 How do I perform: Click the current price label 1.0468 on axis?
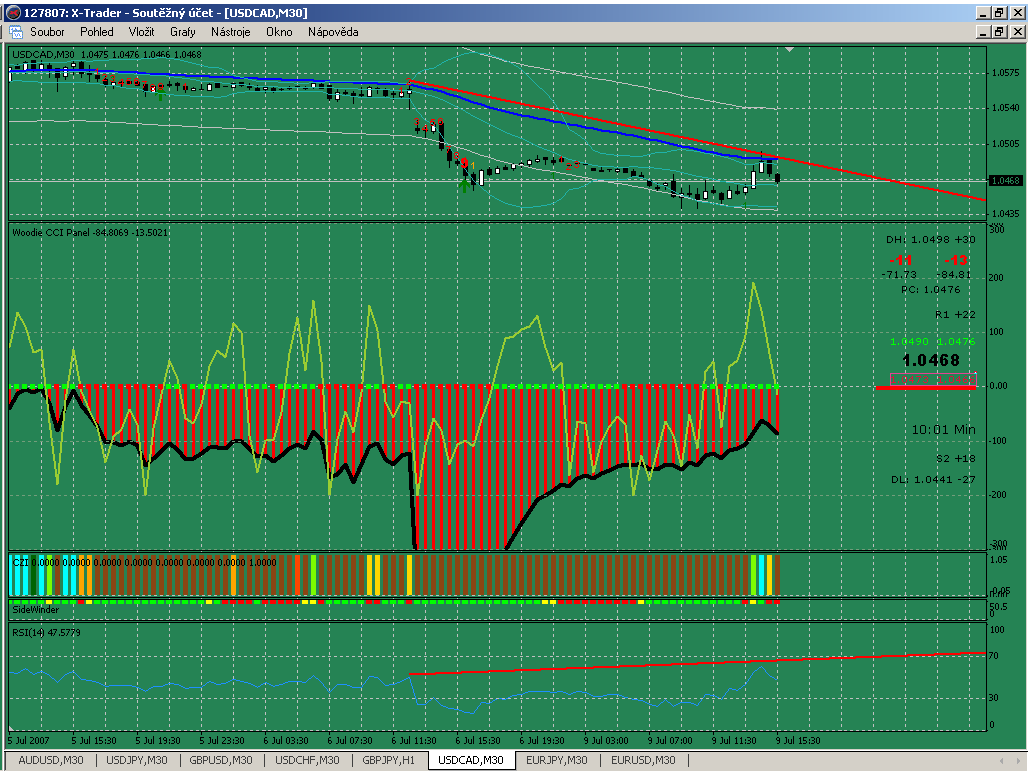pyautogui.click(x=1006, y=180)
